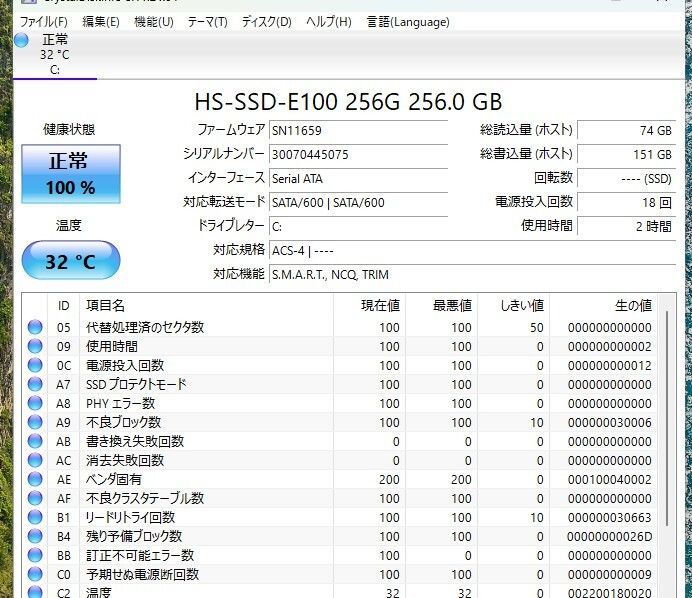This screenshot has width=692, height=598.
Task: Click blue status orb for A7 SSDプロテクトモード
Action: [x=35, y=384]
